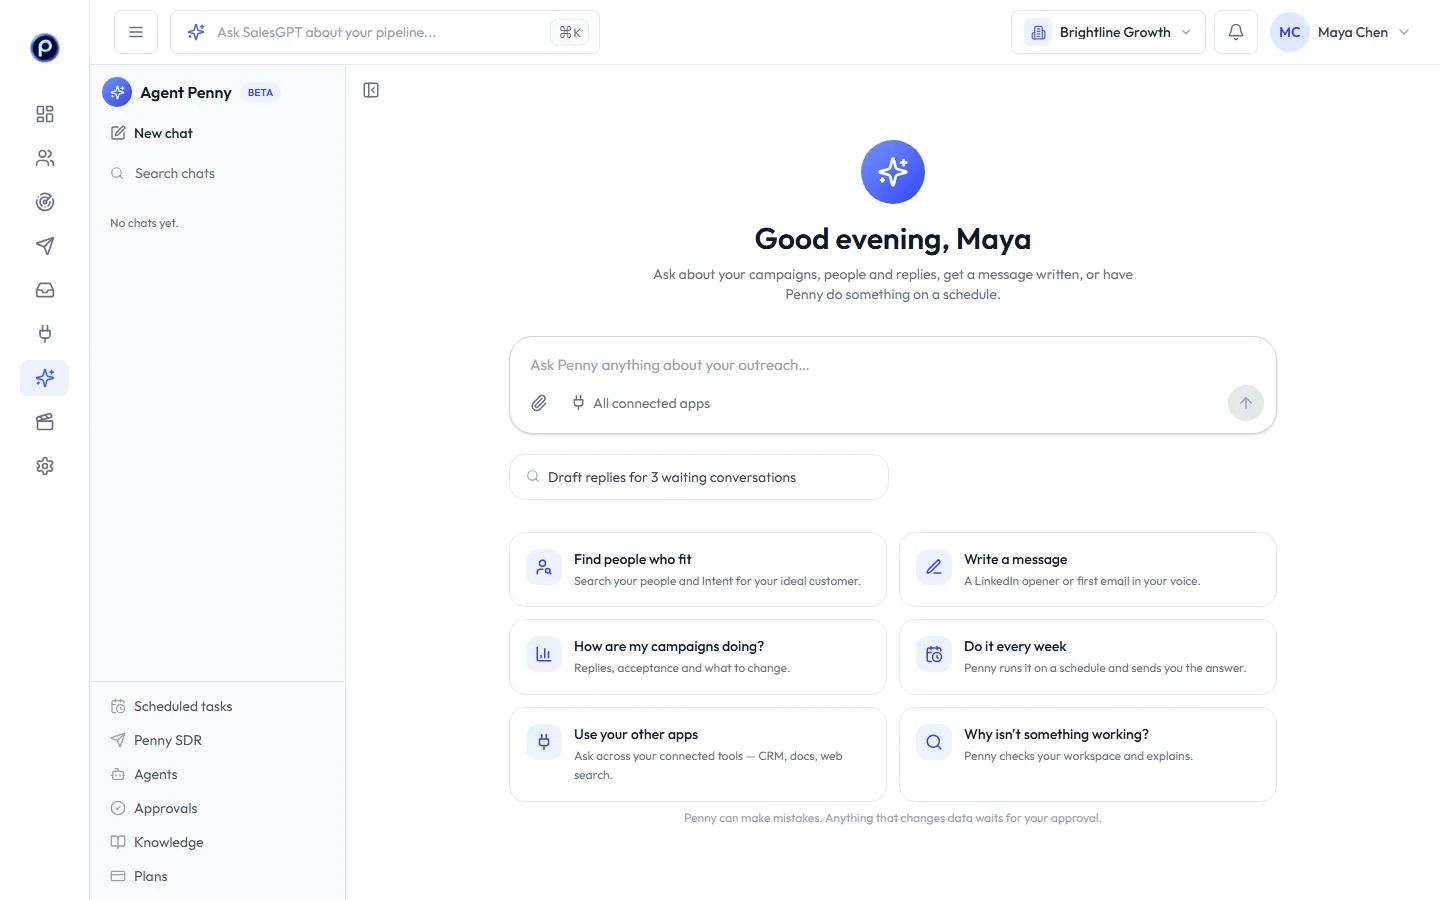This screenshot has height=900, width=1440.
Task: Open Knowledge in sidebar
Action: point(217,842)
